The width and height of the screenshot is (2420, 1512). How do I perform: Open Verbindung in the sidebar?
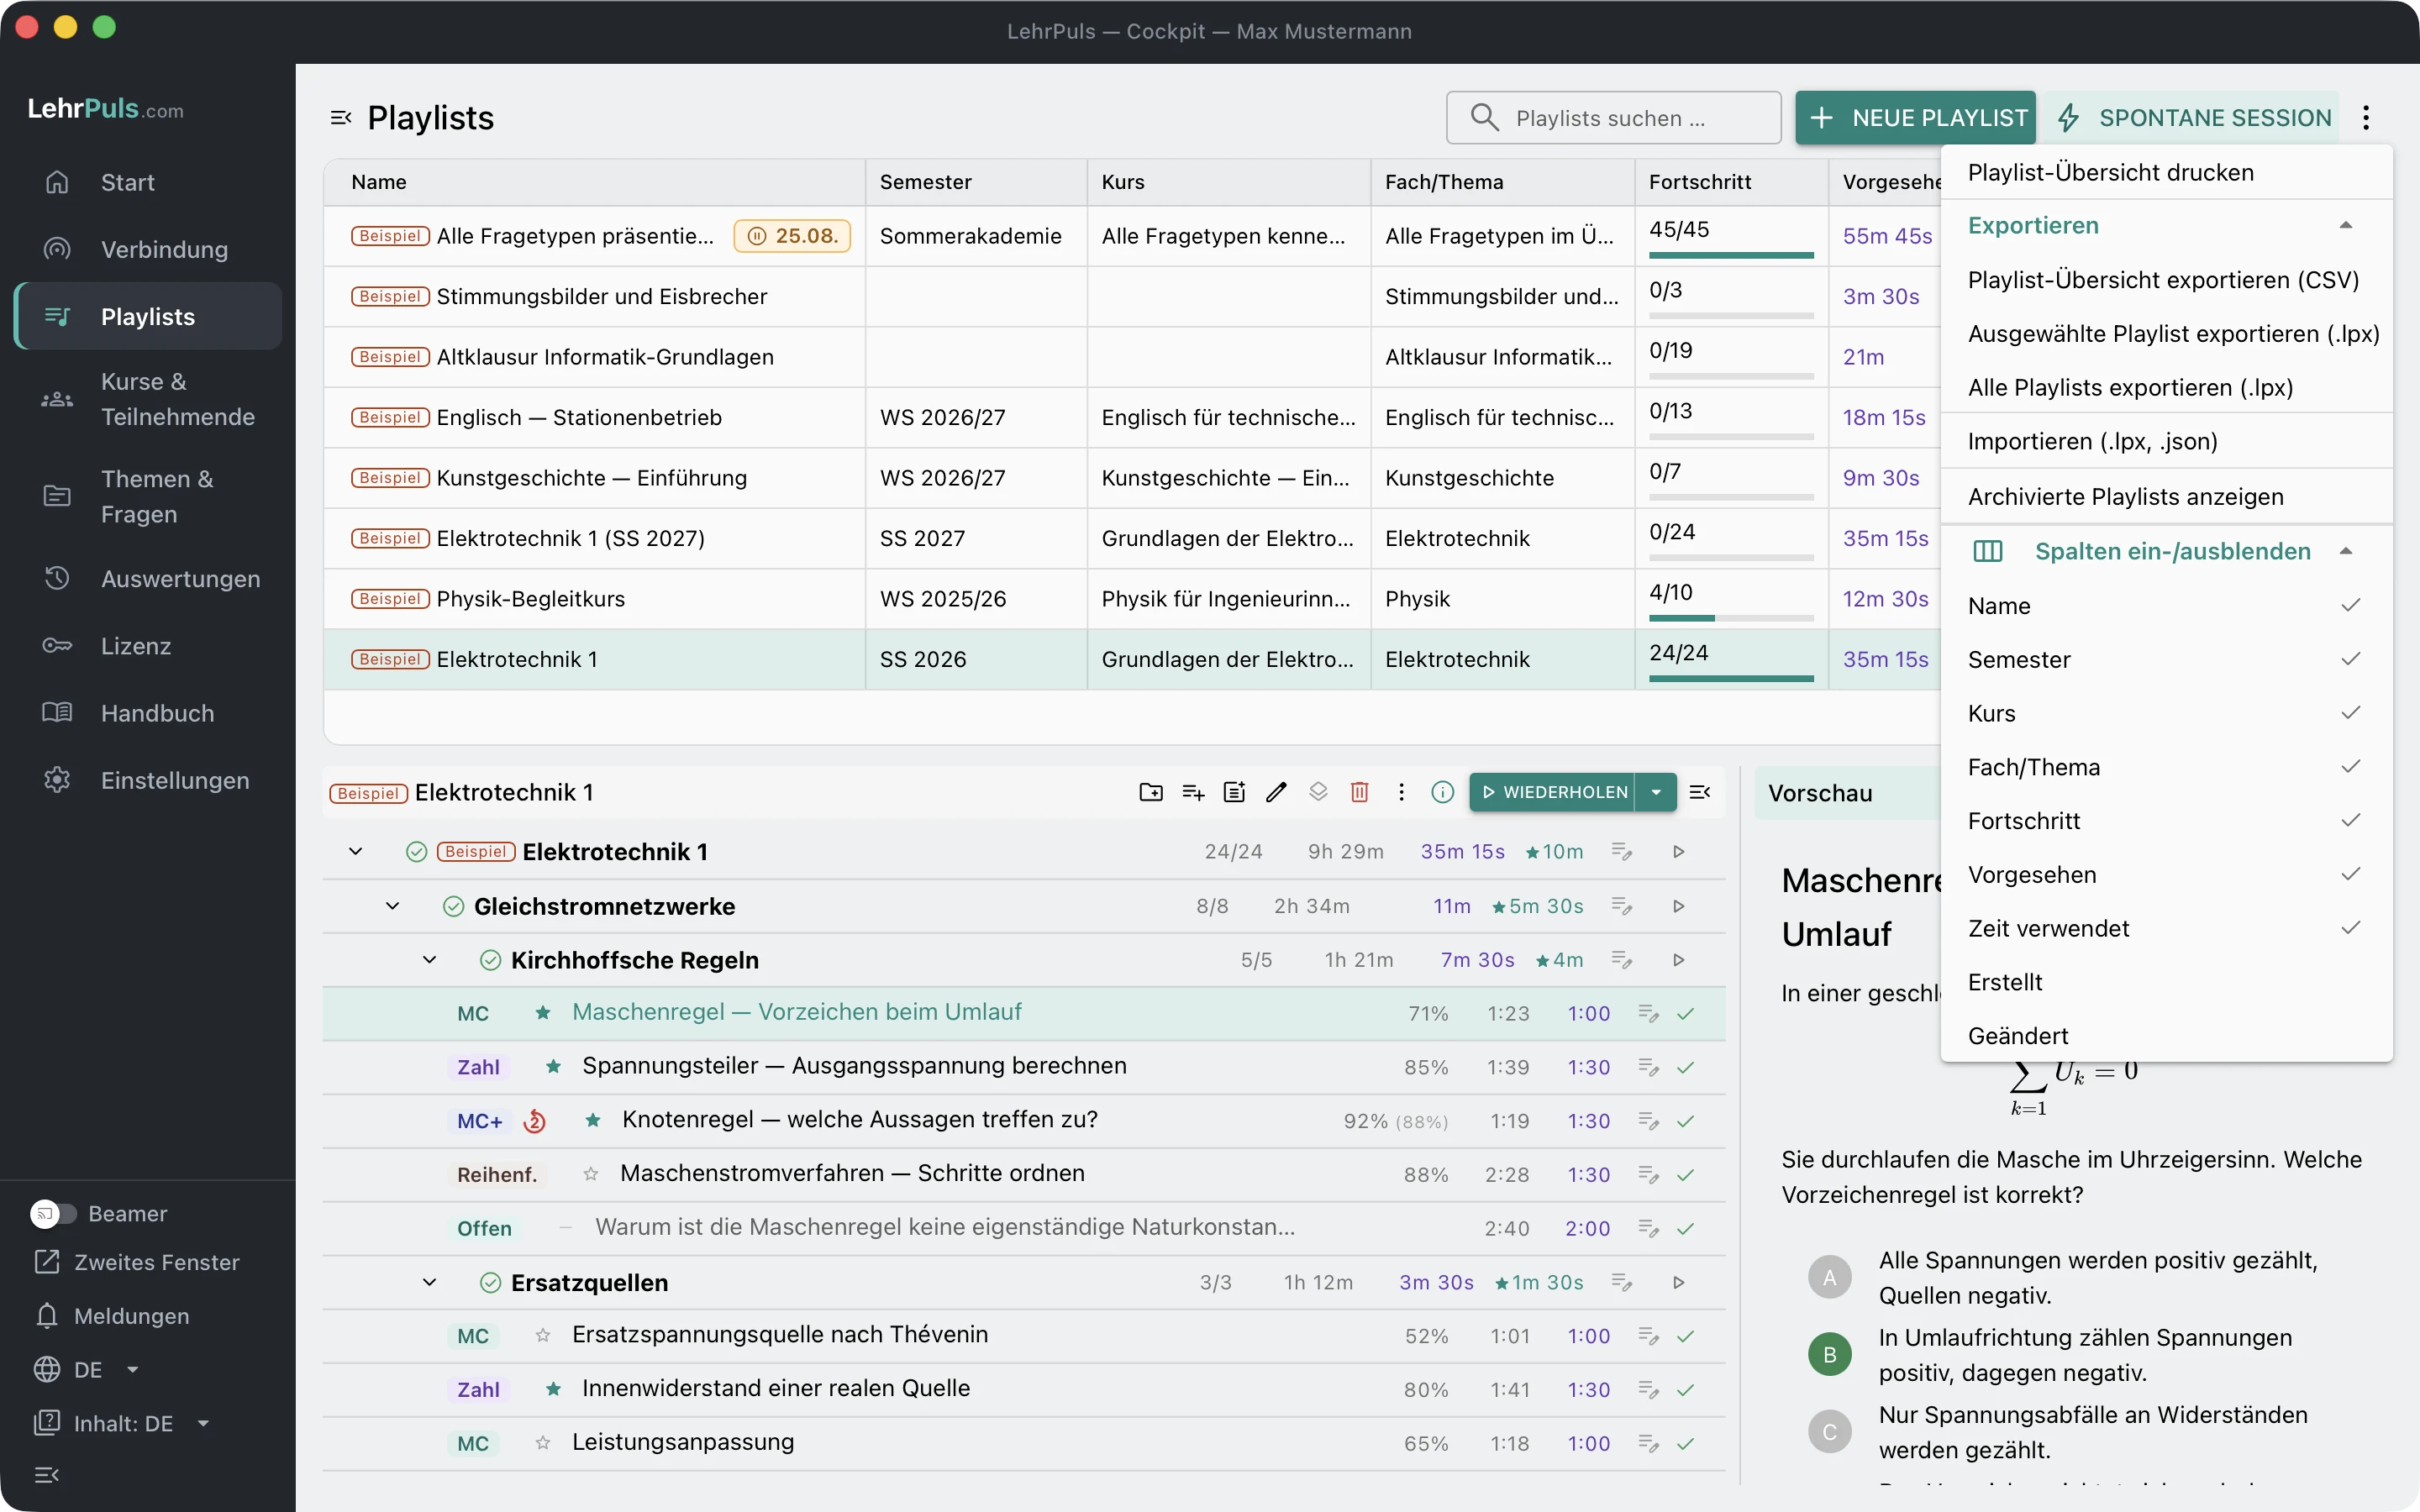point(148,249)
